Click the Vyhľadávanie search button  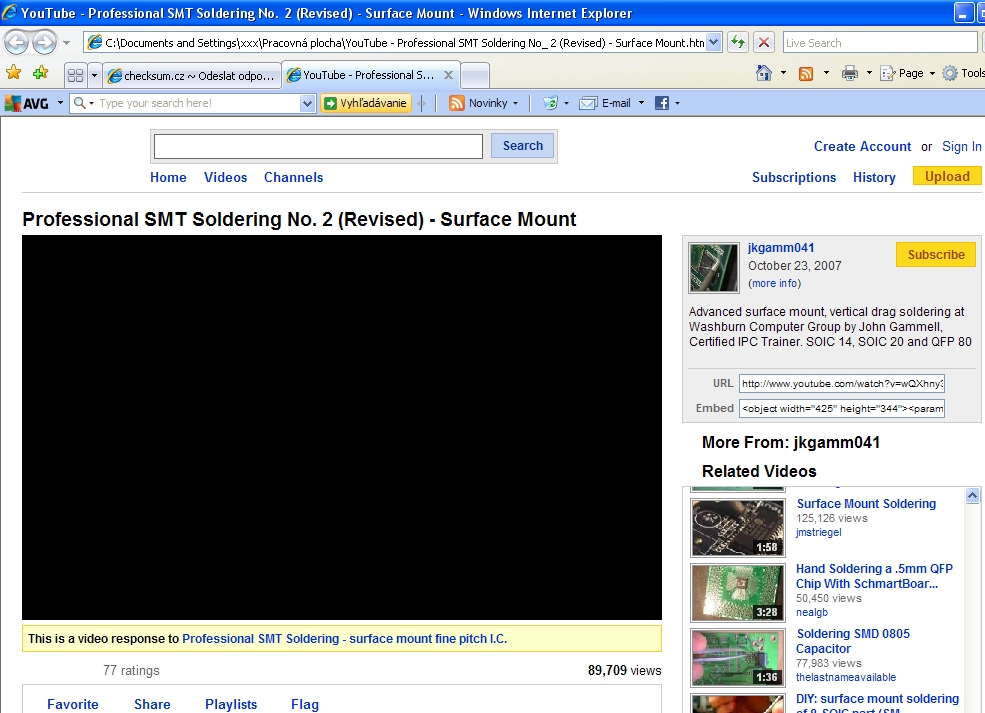366,103
